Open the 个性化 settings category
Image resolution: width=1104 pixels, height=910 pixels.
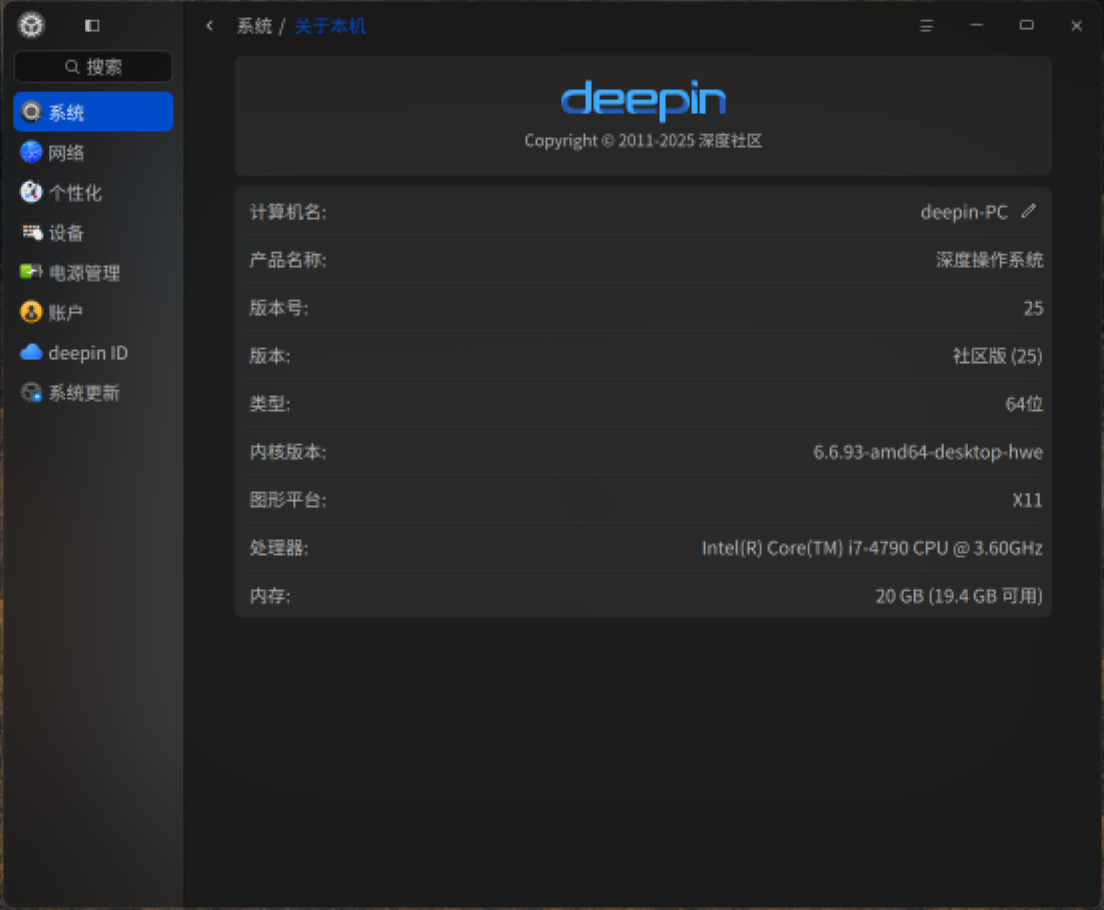click(x=93, y=192)
